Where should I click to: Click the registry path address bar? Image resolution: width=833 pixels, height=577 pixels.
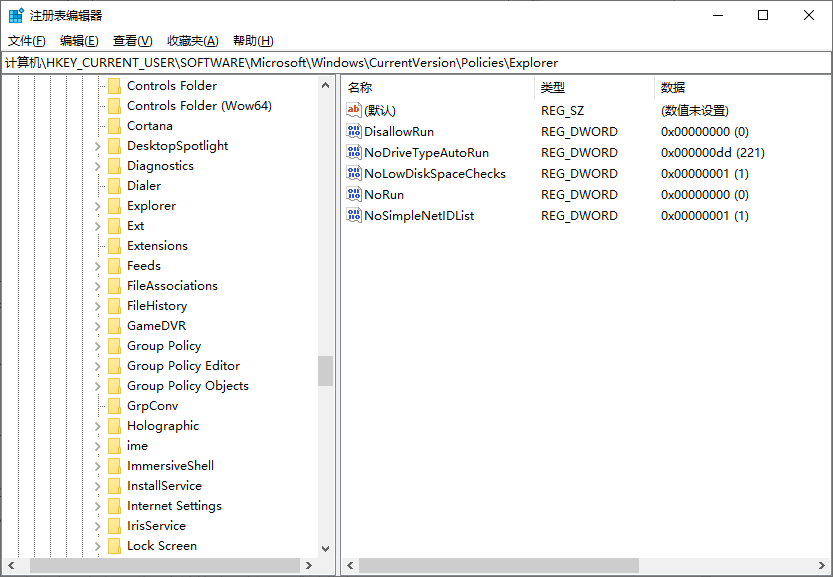pos(416,63)
